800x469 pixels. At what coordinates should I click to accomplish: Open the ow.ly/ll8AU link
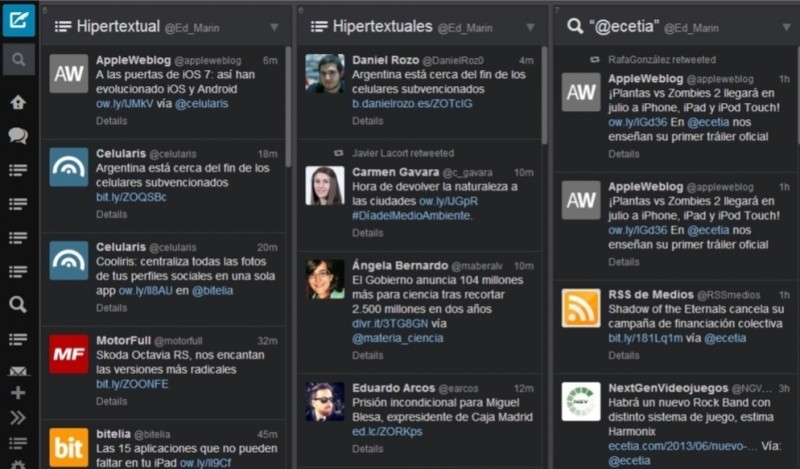(146, 290)
